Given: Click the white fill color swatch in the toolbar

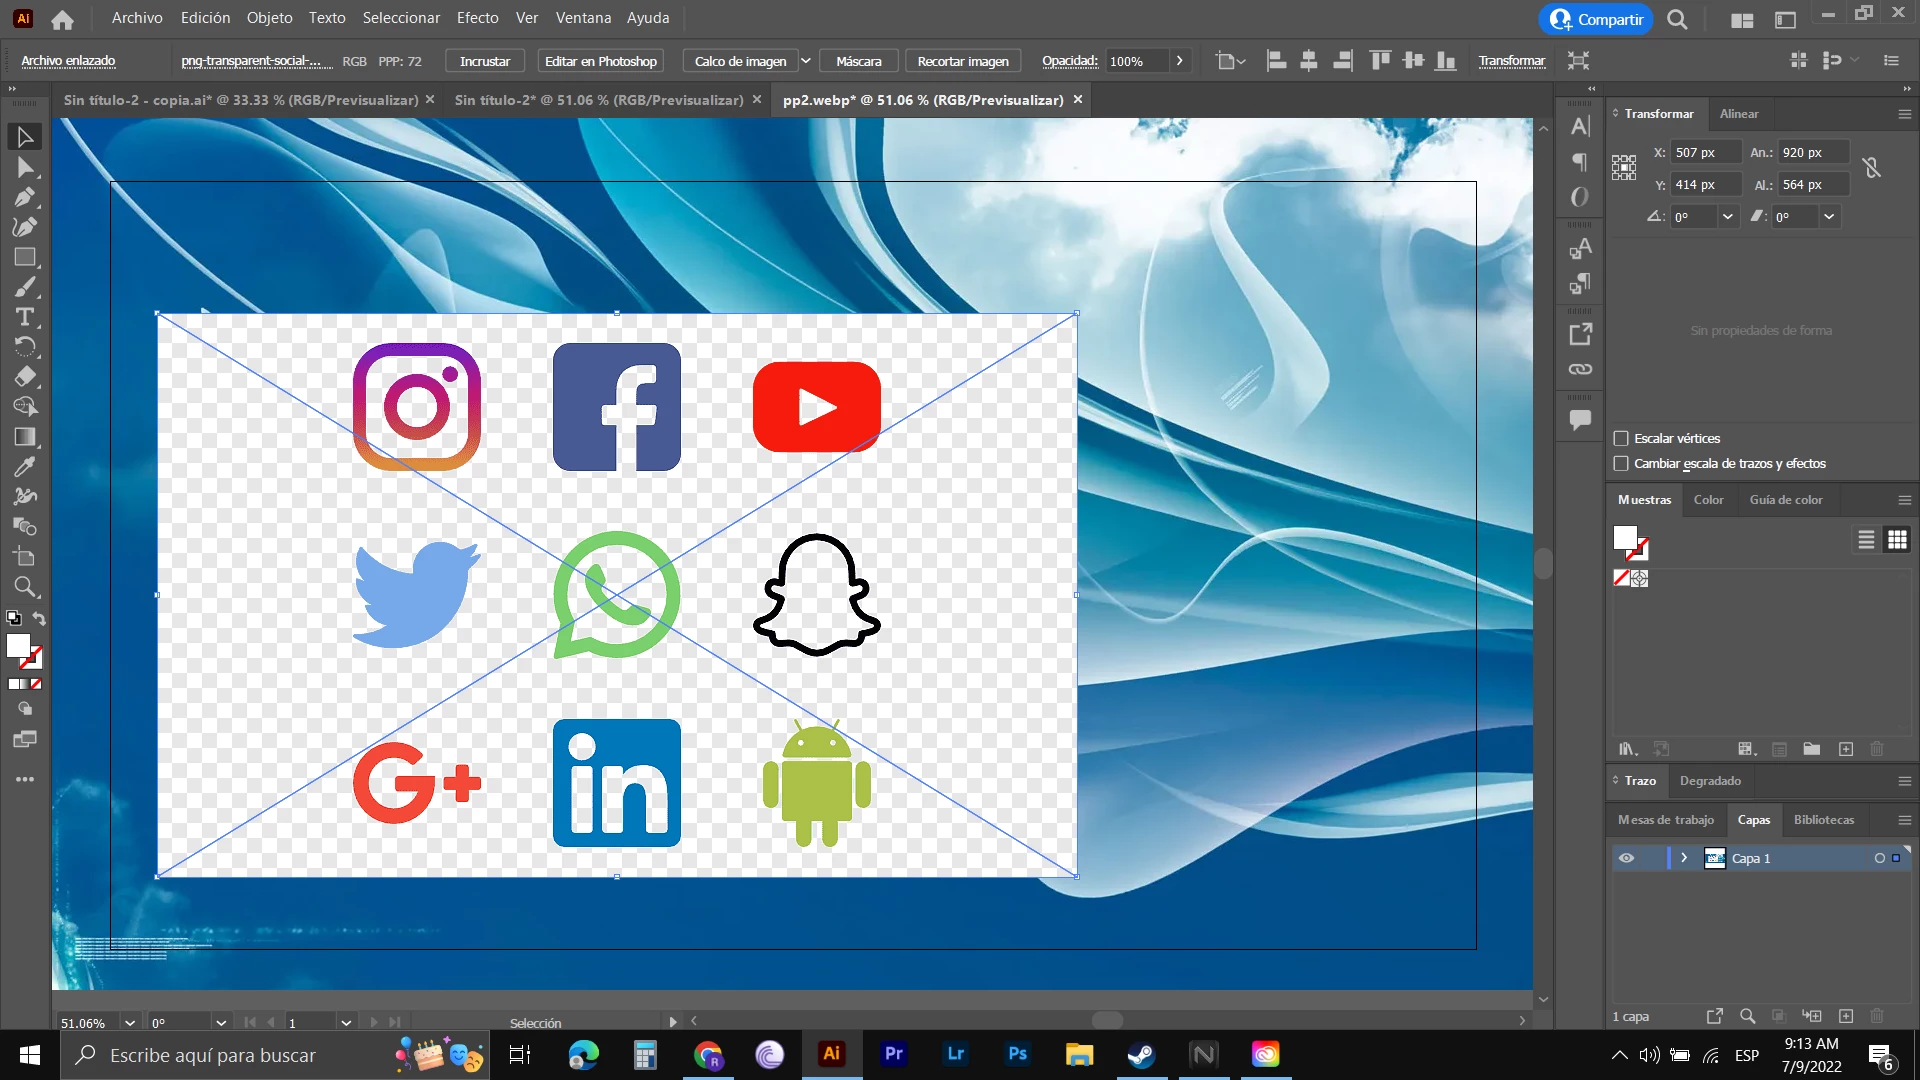Looking at the screenshot, I should (18, 646).
